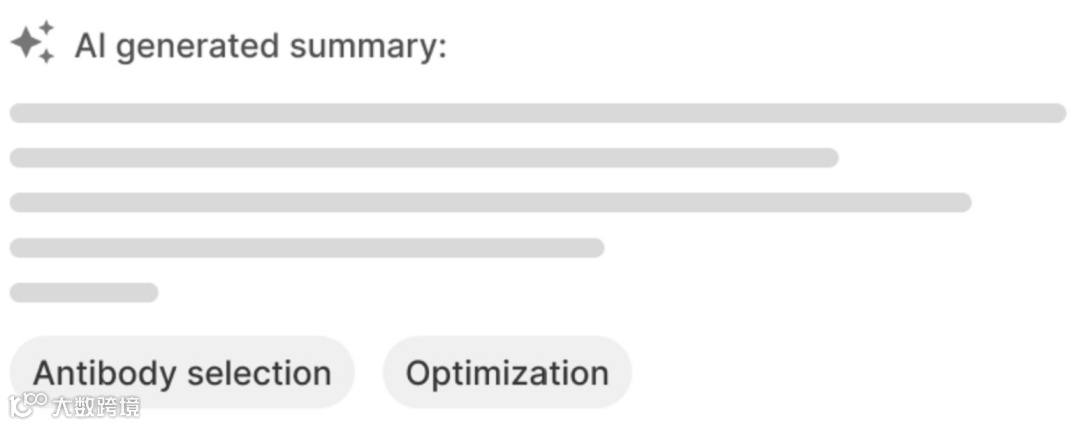
Task: Click the AI sparkle icon
Action: (32, 43)
